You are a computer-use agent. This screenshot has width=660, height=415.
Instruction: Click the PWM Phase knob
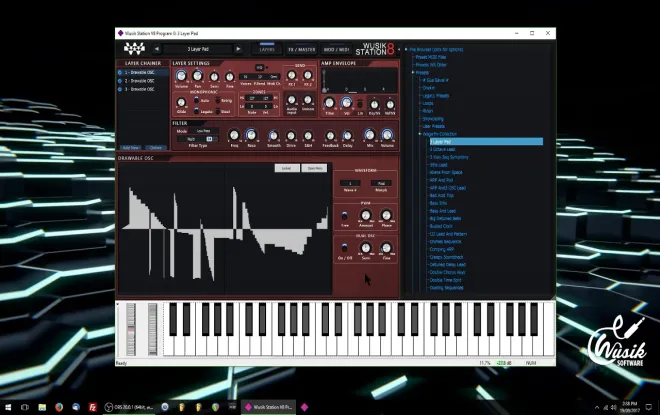coord(386,215)
